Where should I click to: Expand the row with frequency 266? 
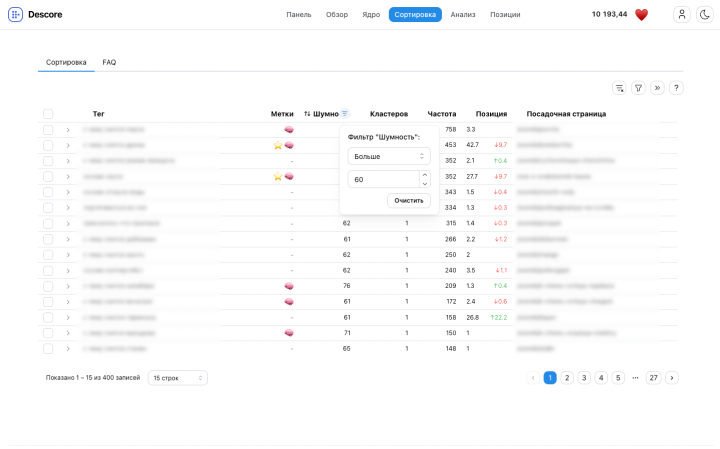68,239
